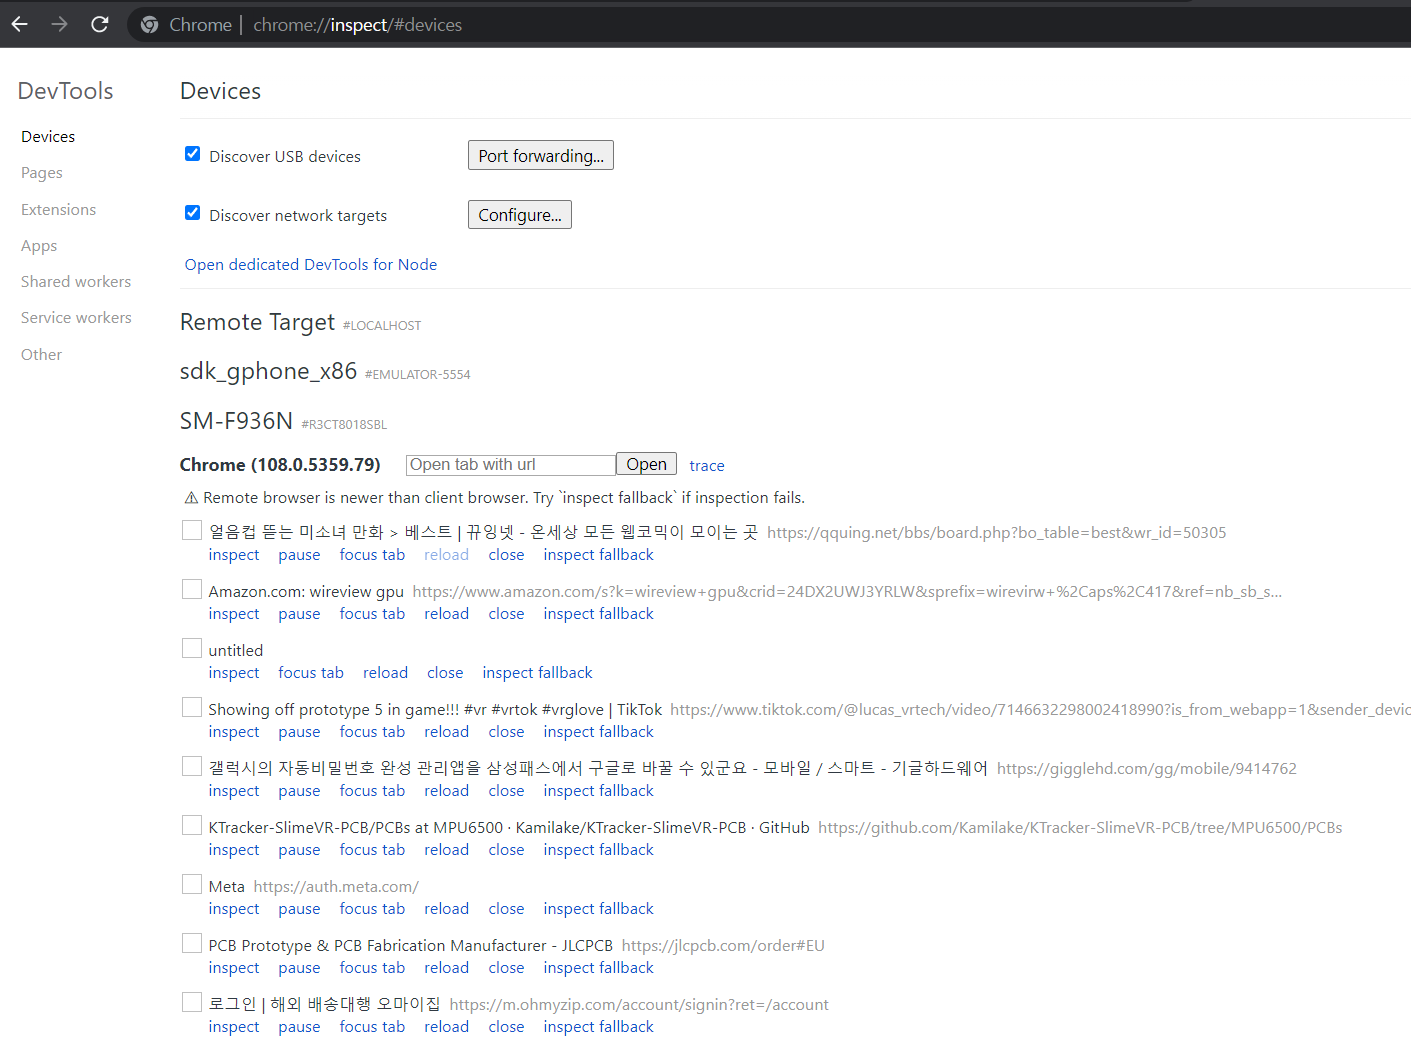Open dedicated DevTools for Node
Viewport: 1411px width, 1038px height.
[x=311, y=265]
